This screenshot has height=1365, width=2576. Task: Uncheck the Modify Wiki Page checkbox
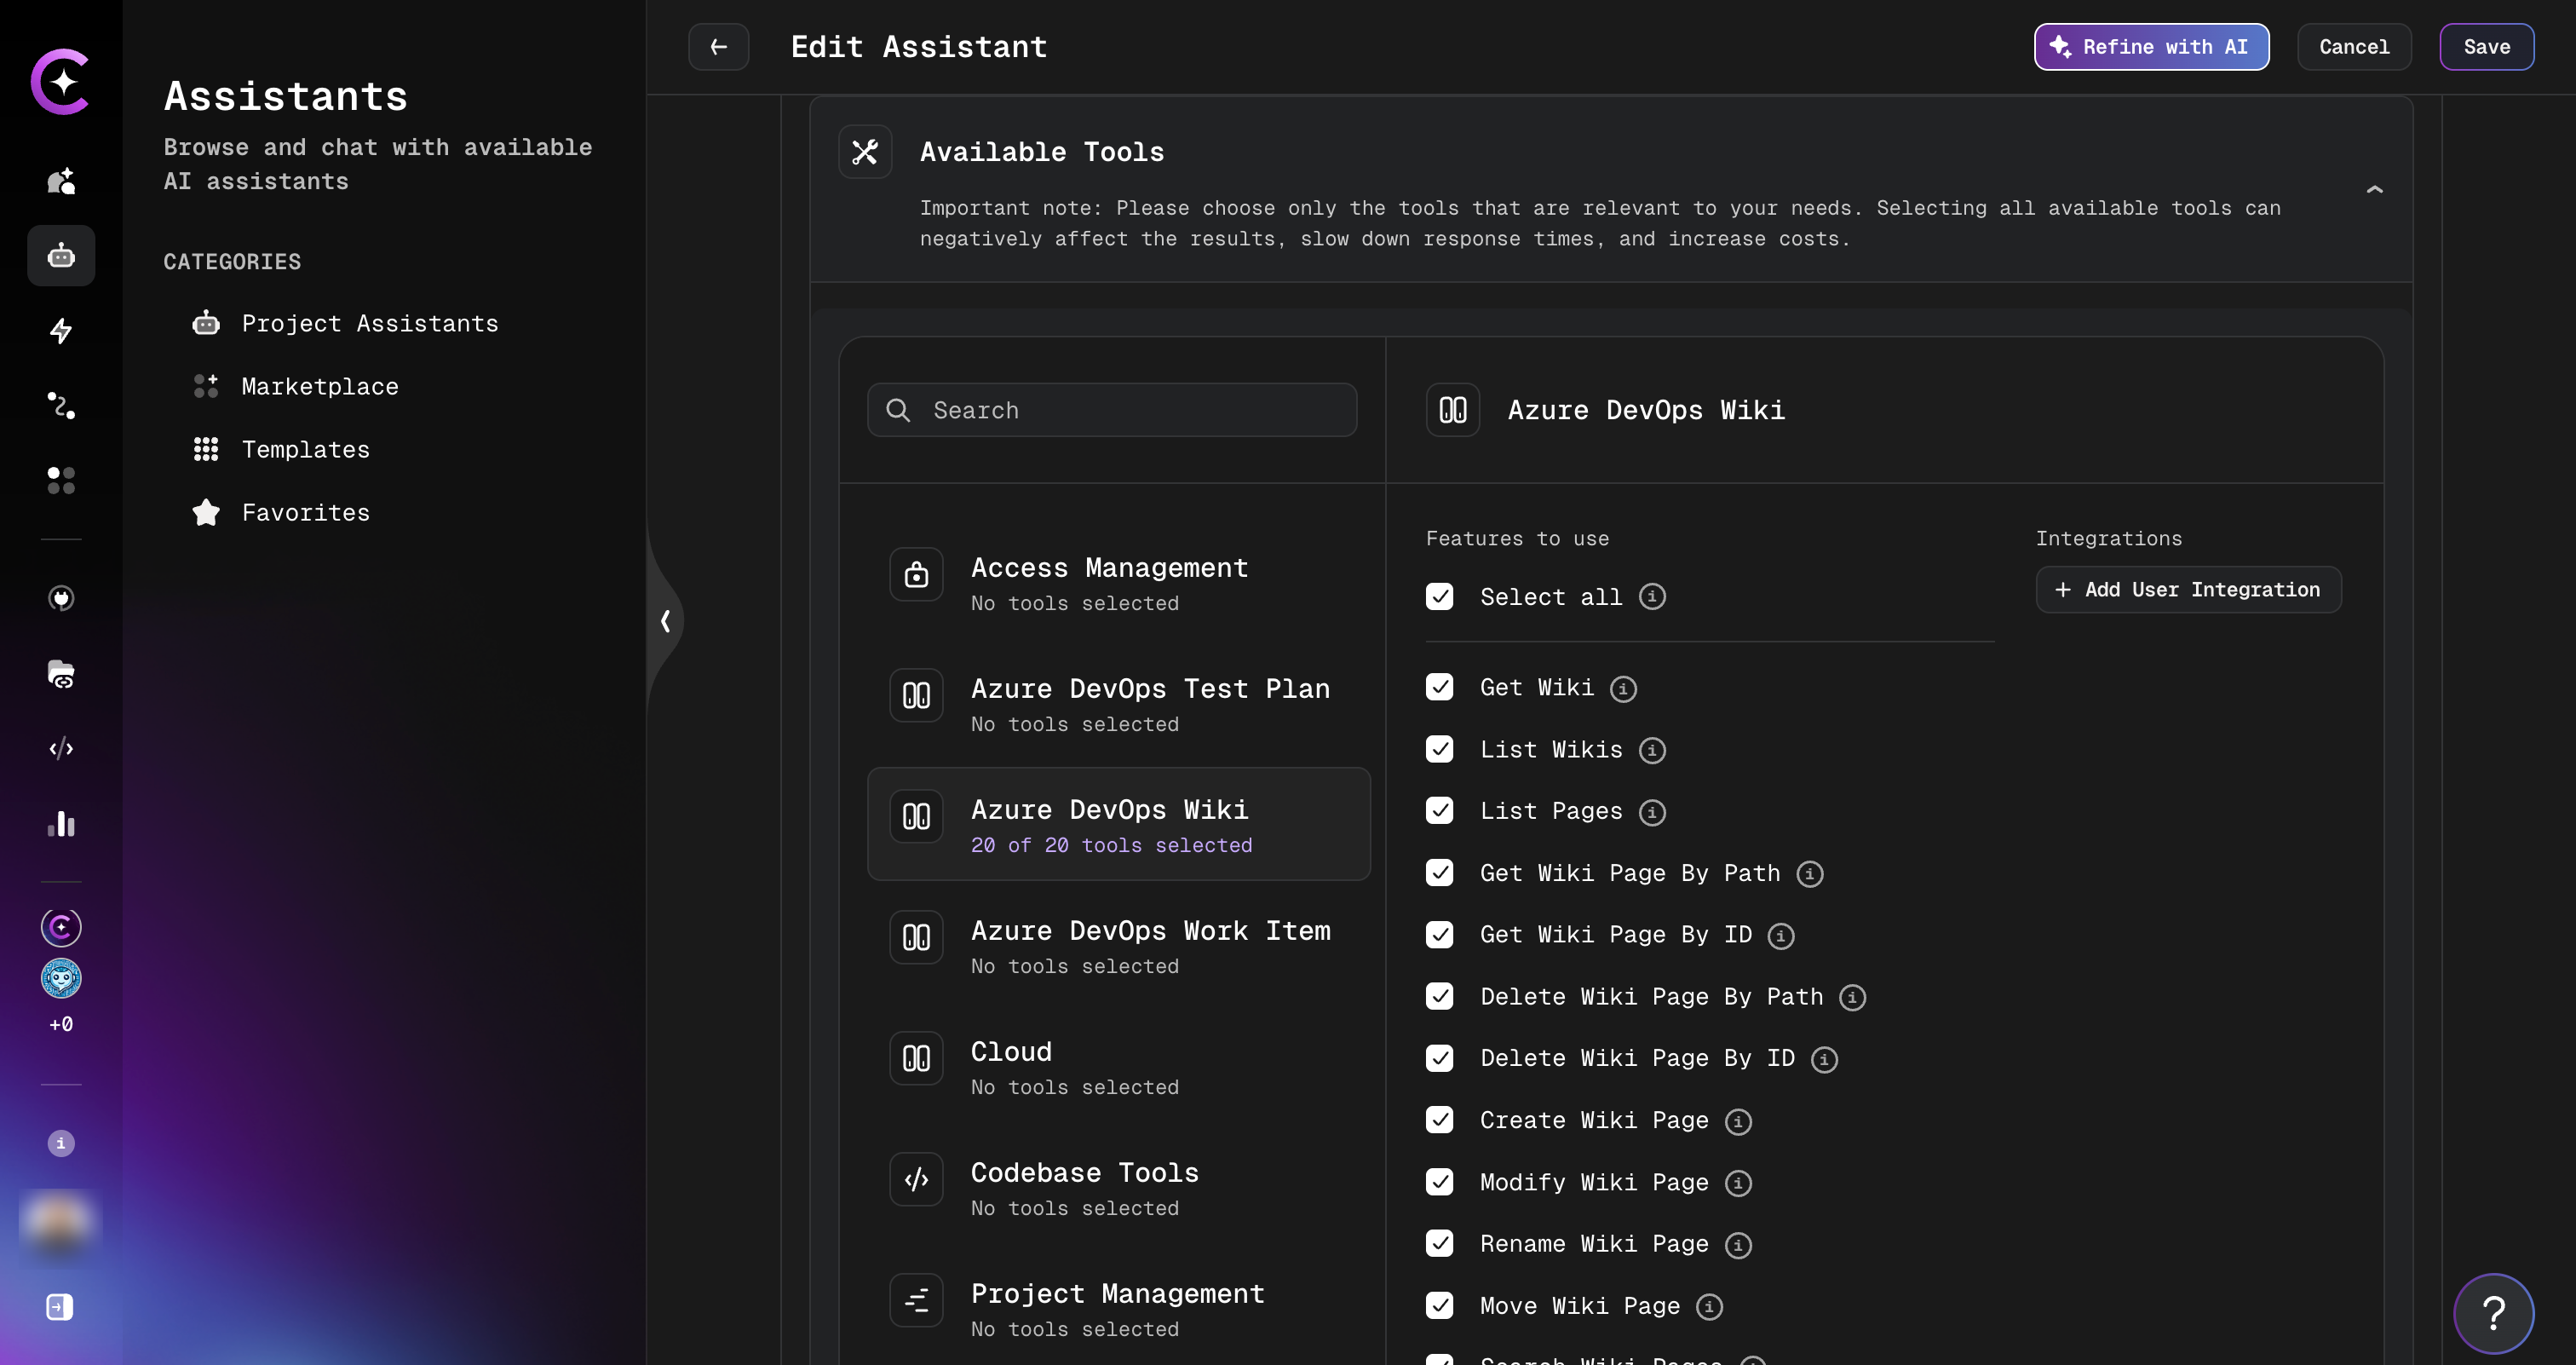(1440, 1182)
